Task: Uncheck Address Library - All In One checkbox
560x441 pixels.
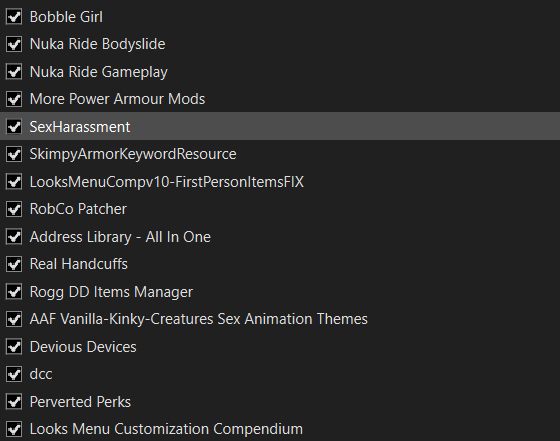Action: click(x=14, y=237)
